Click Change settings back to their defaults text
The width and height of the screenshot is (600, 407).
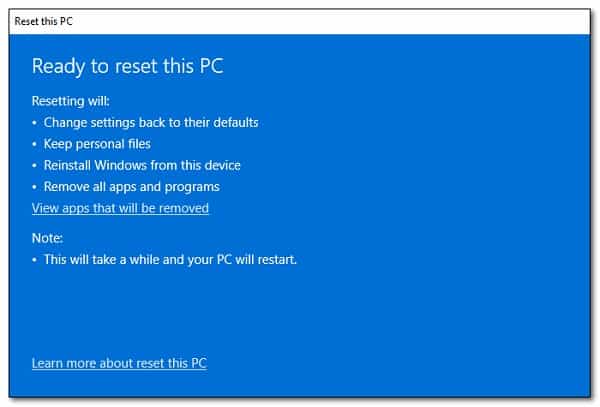(151, 122)
